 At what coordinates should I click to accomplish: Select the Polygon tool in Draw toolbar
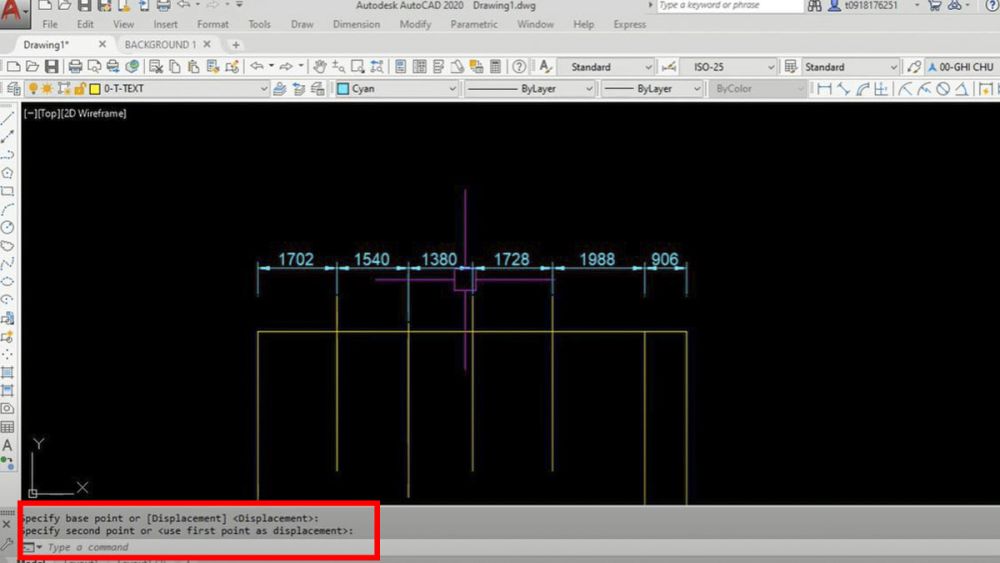click(x=8, y=173)
